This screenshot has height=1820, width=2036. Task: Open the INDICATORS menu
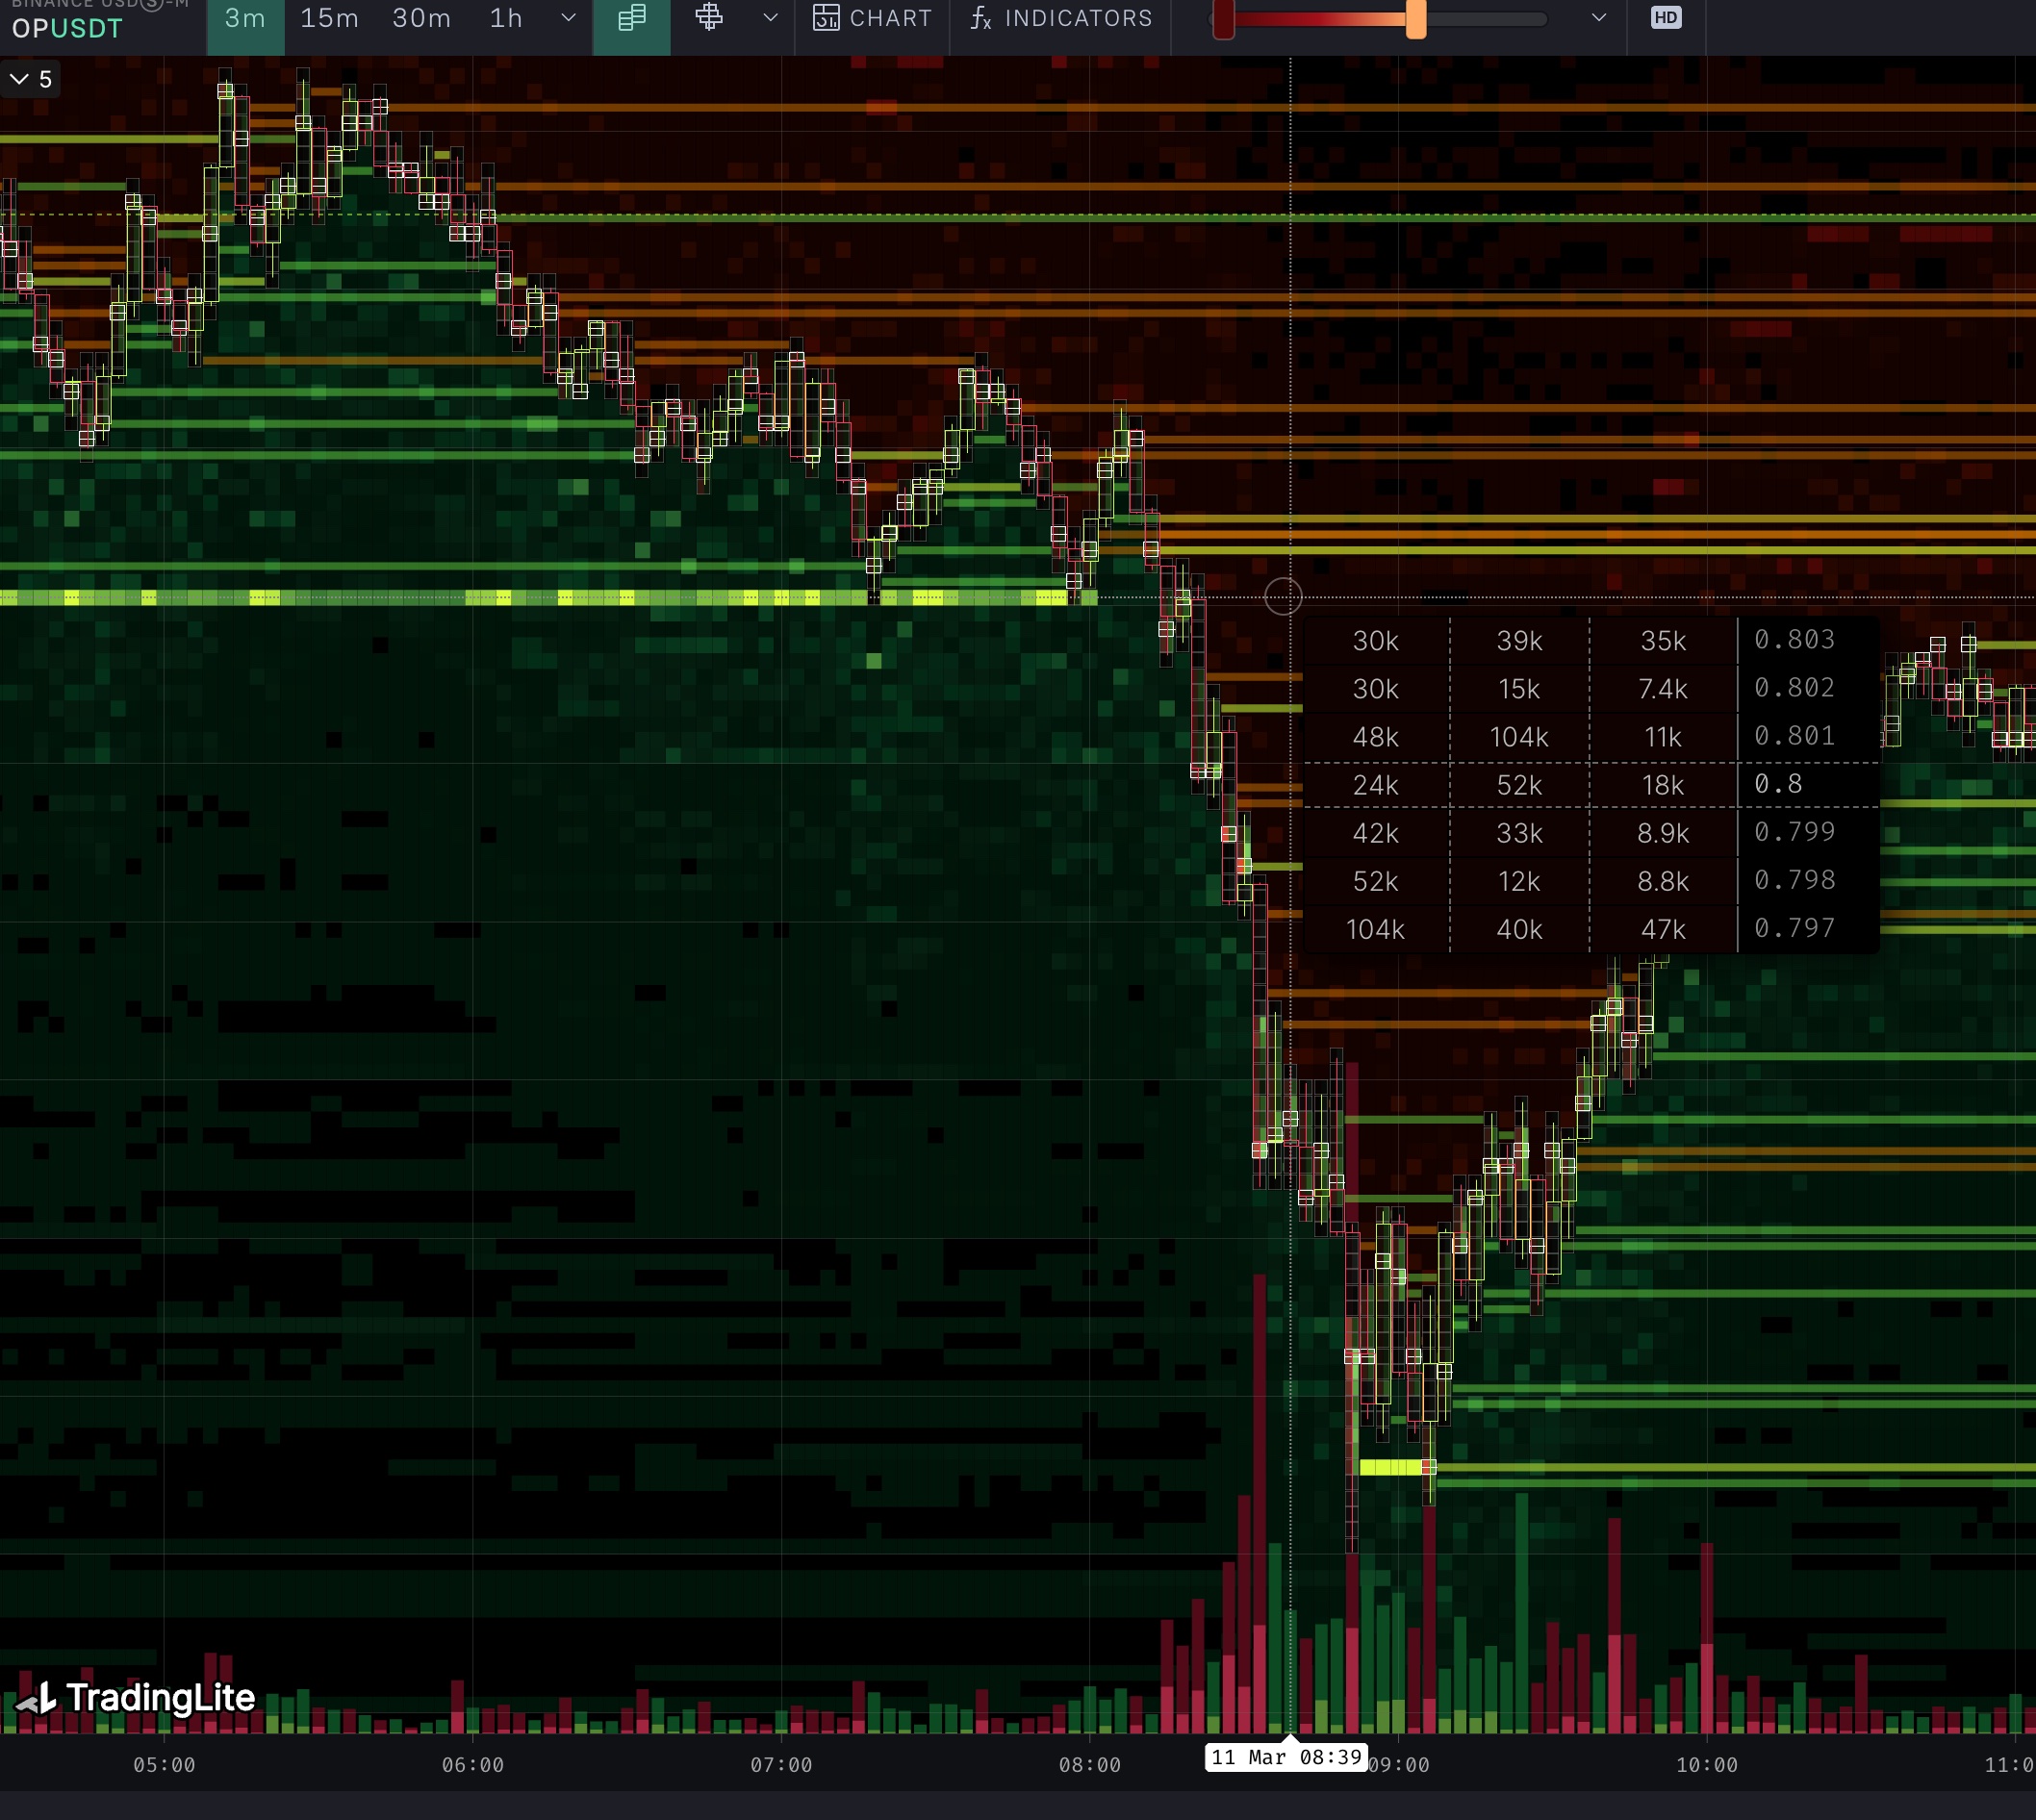click(1078, 18)
